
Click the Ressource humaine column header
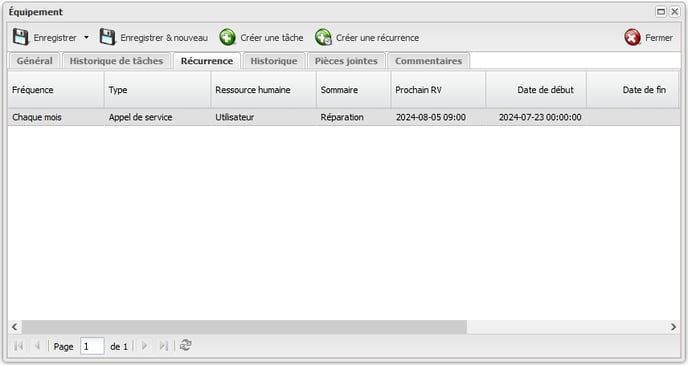263,89
